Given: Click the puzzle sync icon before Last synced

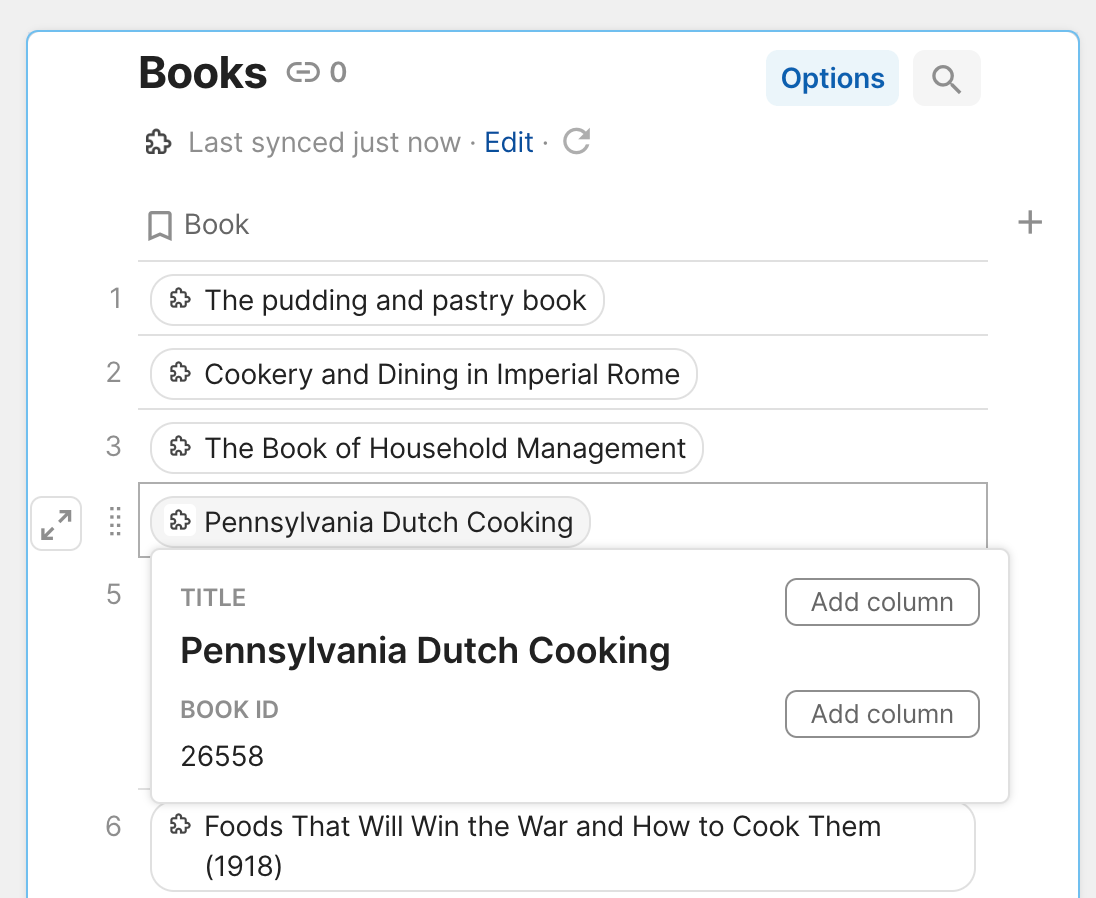Looking at the screenshot, I should pos(158,142).
